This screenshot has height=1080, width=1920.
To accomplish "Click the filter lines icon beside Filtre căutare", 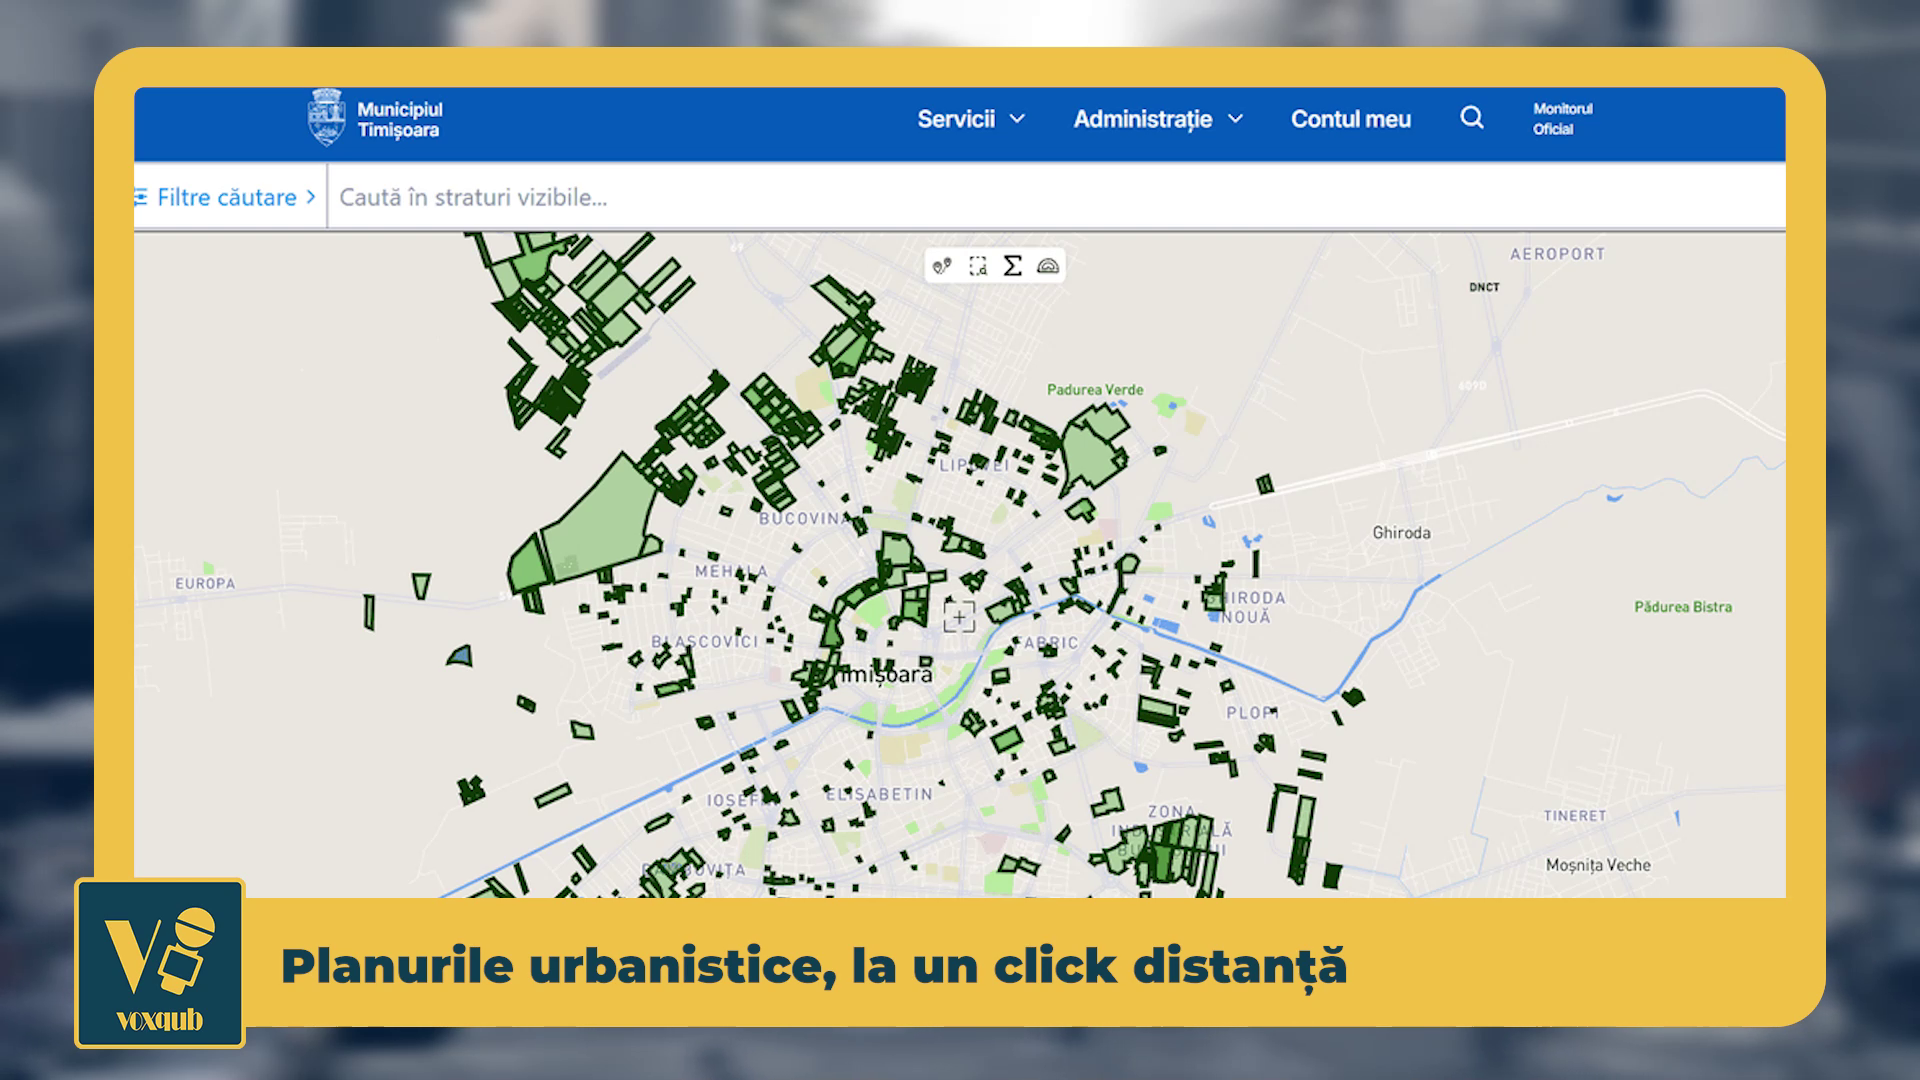I will pos(141,197).
